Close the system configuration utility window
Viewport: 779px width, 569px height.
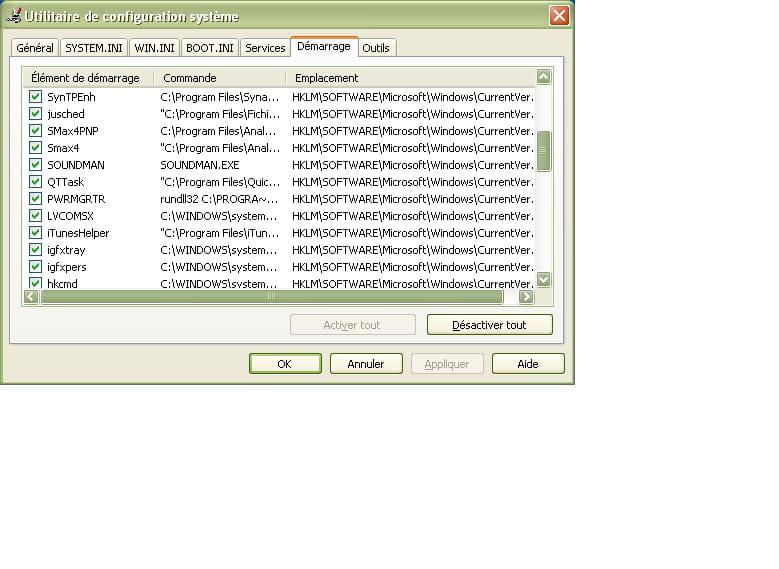point(559,15)
